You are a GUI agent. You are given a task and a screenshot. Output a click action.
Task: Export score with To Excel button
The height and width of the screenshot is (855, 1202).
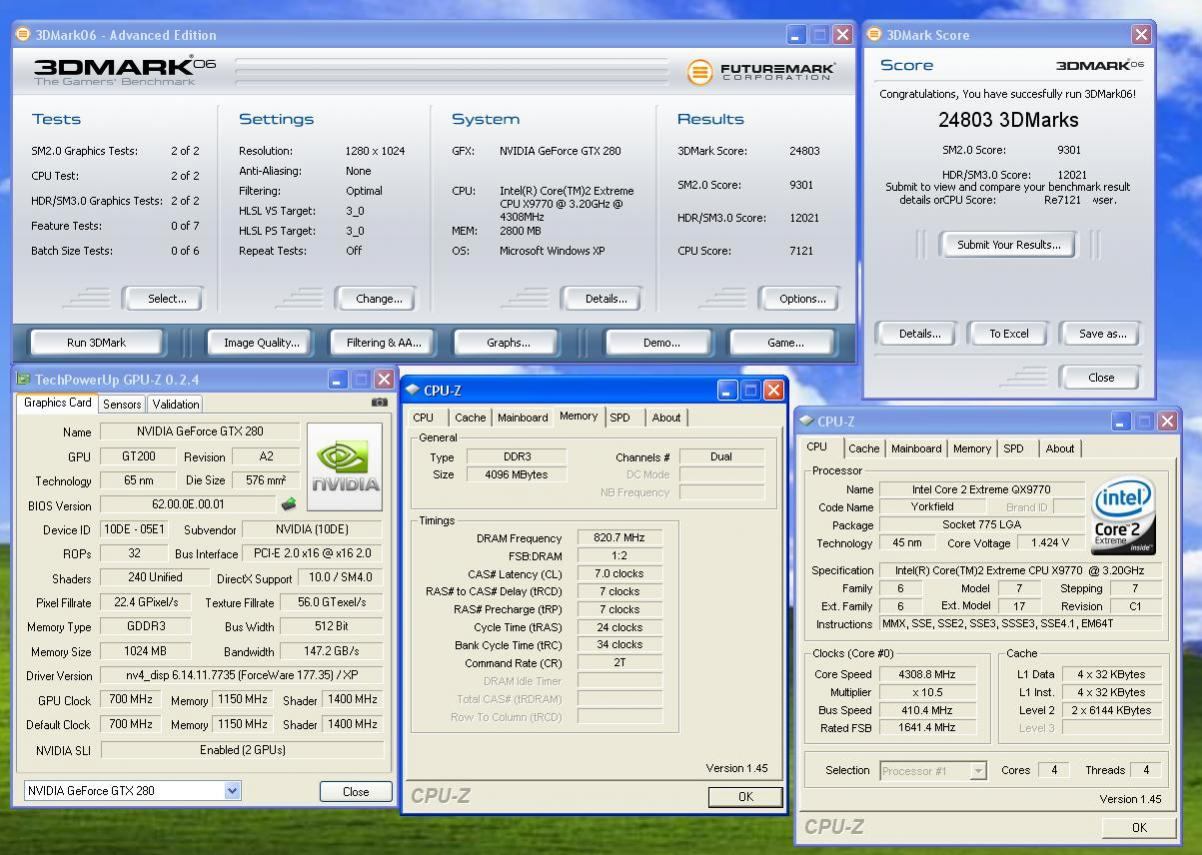pos(1009,334)
